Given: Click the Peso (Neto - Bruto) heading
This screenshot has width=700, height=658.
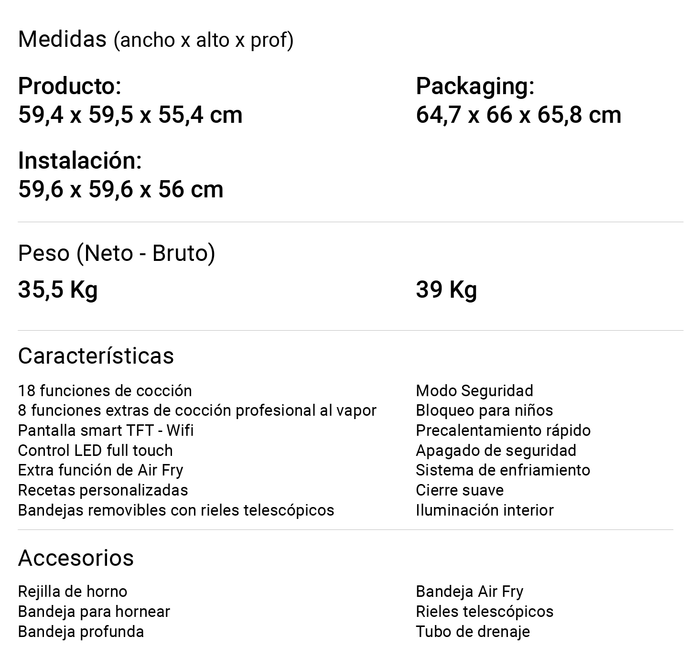Looking at the screenshot, I should 117,254.
